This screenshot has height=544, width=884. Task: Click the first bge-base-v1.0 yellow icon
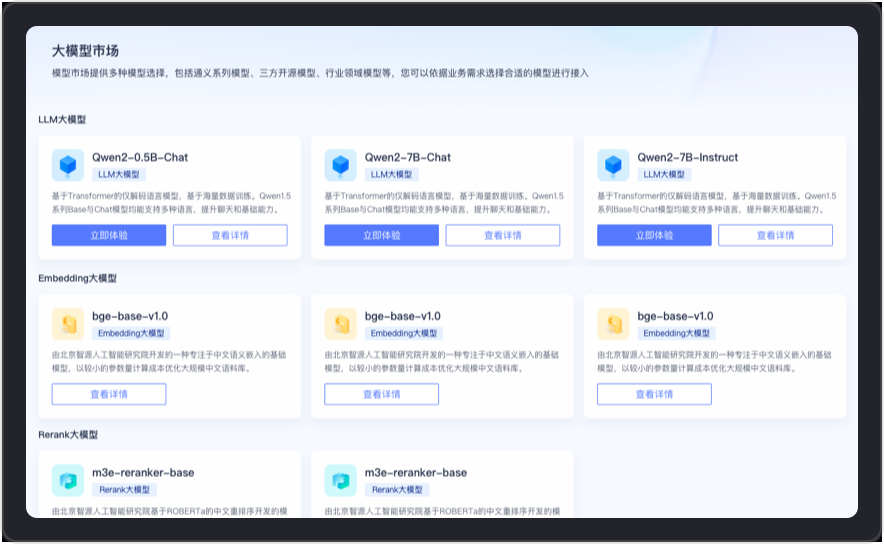pos(68,323)
